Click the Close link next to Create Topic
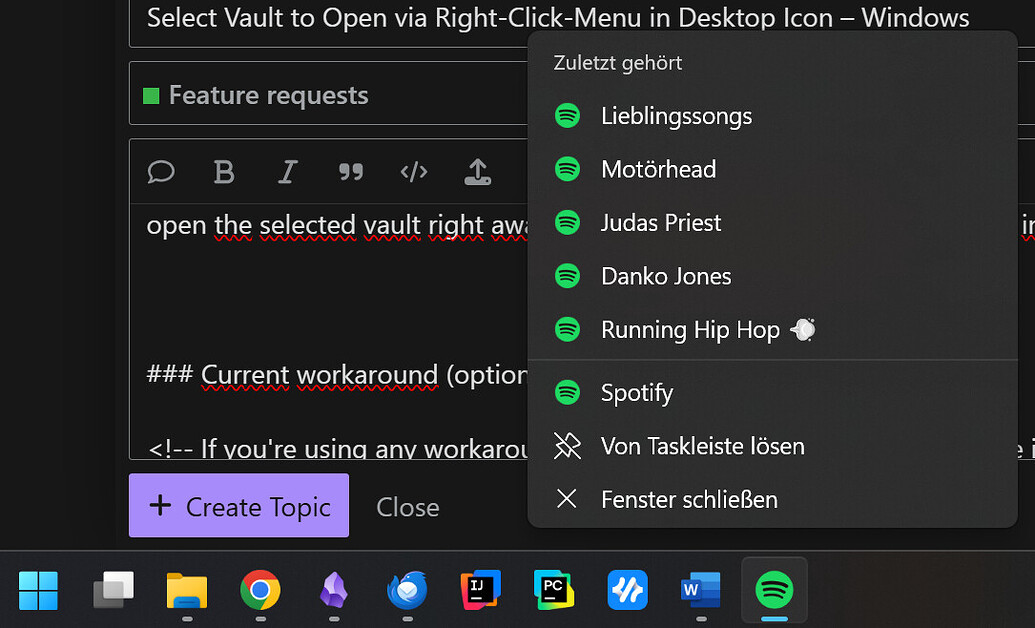 pyautogui.click(x=407, y=507)
